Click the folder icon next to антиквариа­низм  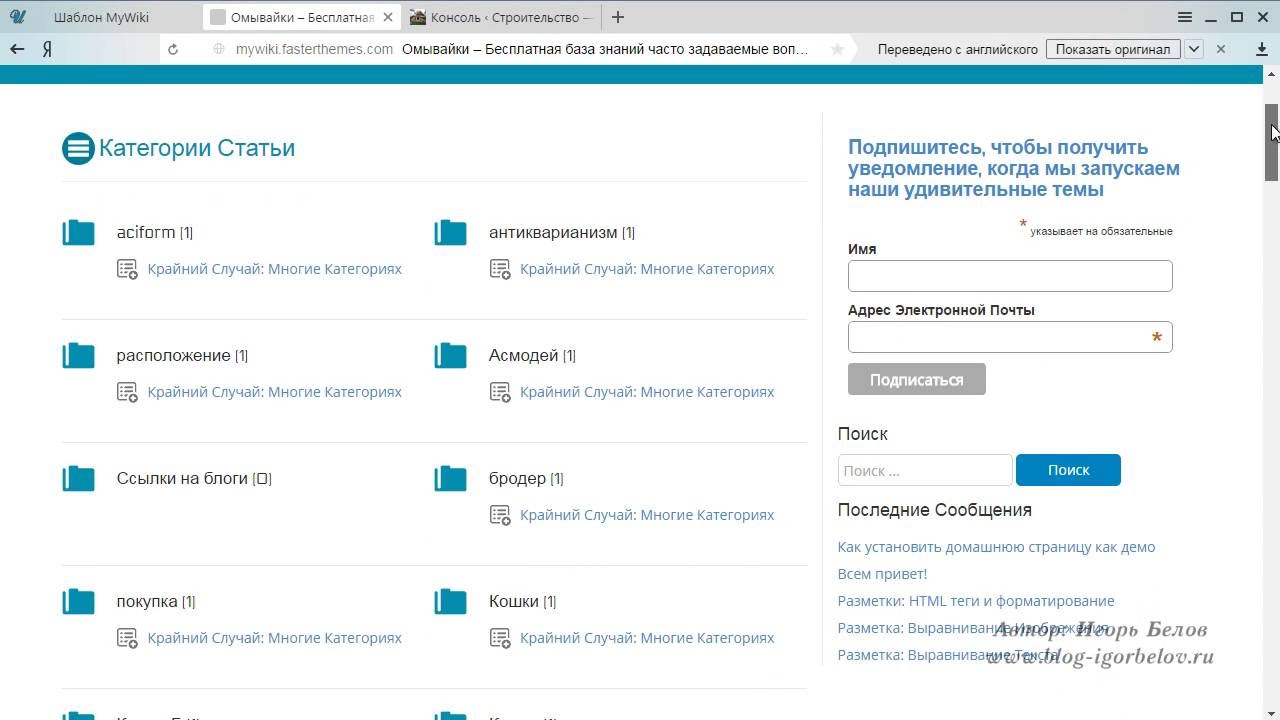point(450,233)
